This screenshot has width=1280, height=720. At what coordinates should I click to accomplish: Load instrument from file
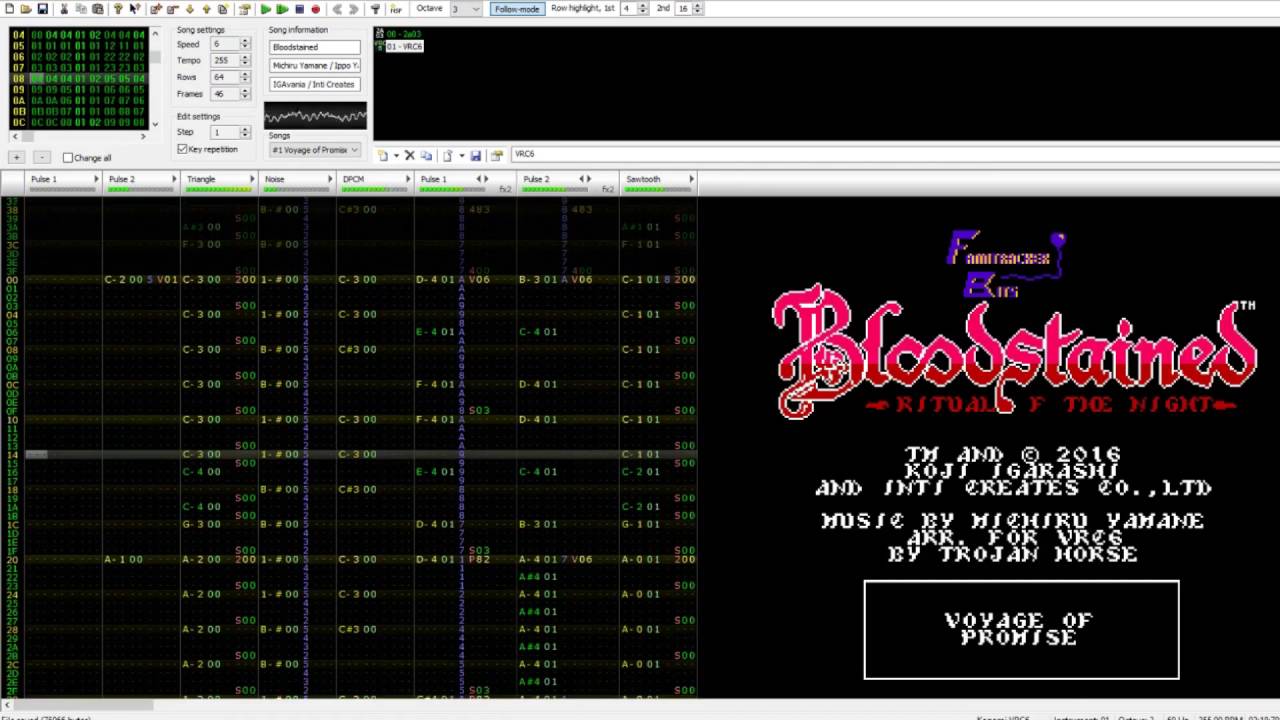click(447, 155)
